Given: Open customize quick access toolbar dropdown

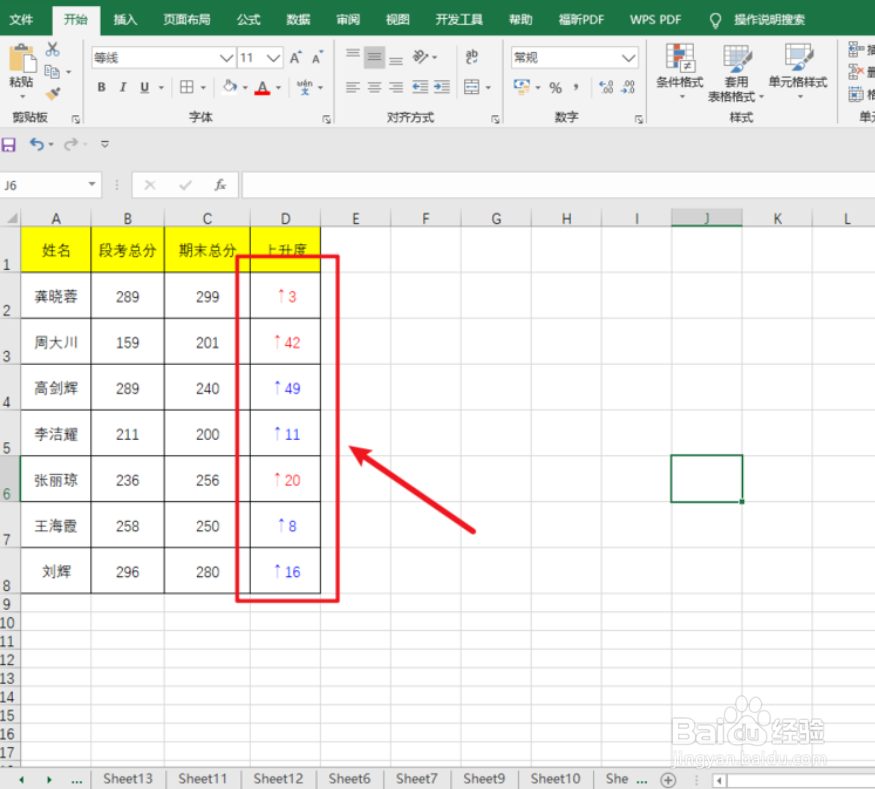Looking at the screenshot, I should click(x=104, y=145).
